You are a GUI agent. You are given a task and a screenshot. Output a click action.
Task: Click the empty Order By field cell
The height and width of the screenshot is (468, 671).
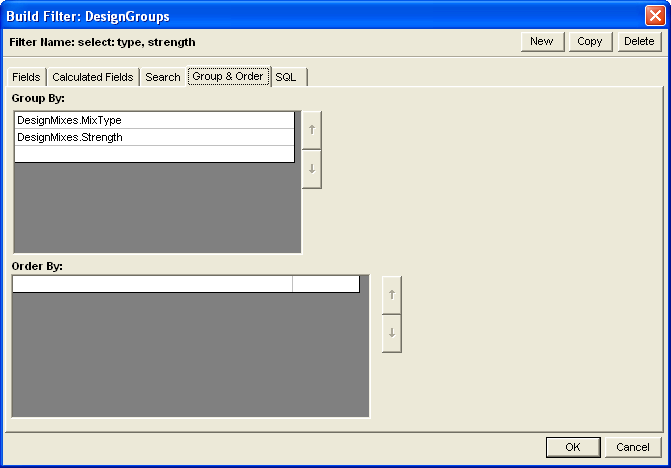152,284
